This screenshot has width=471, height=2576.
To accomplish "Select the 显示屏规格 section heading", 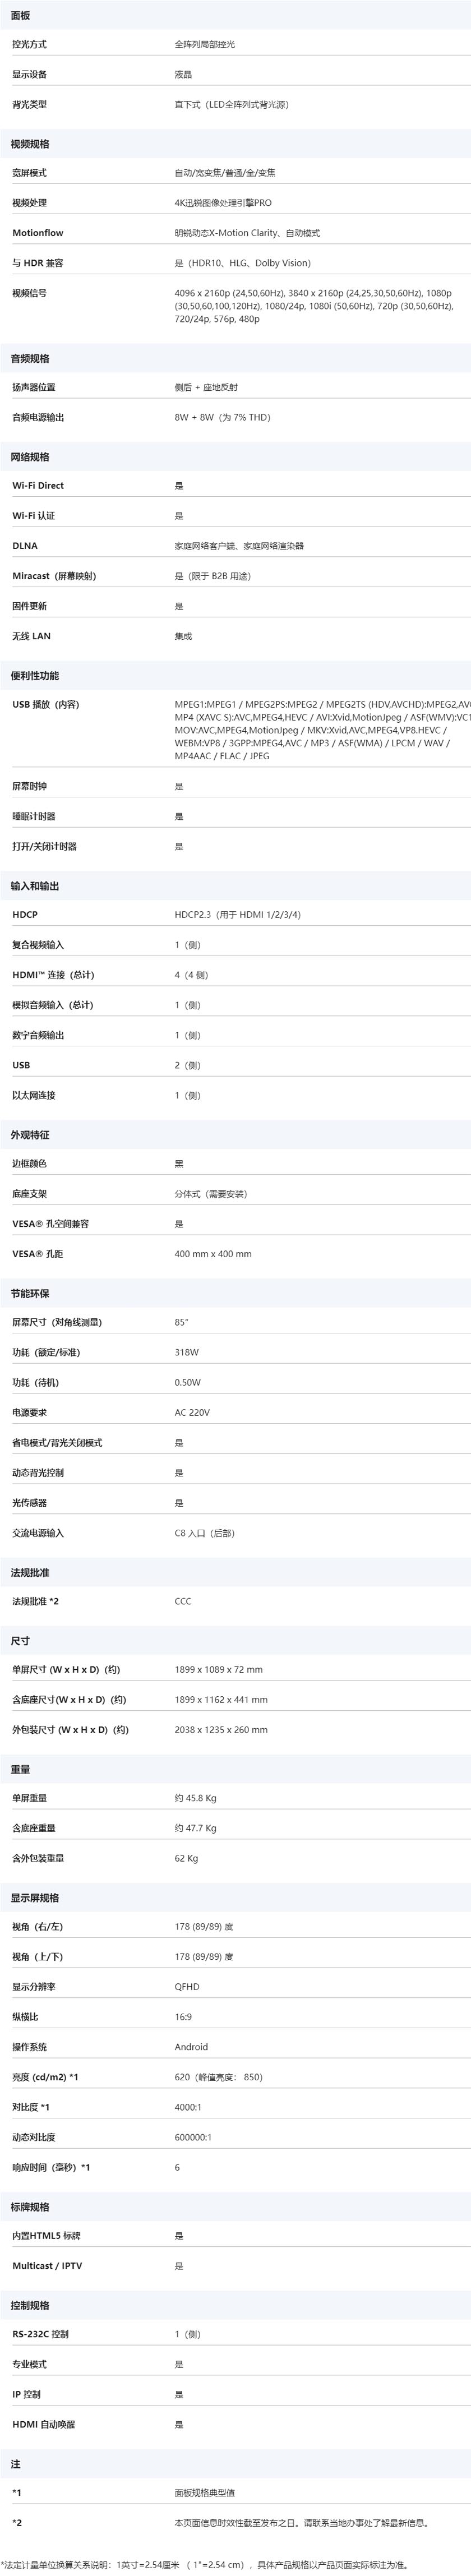I will (35, 1898).
